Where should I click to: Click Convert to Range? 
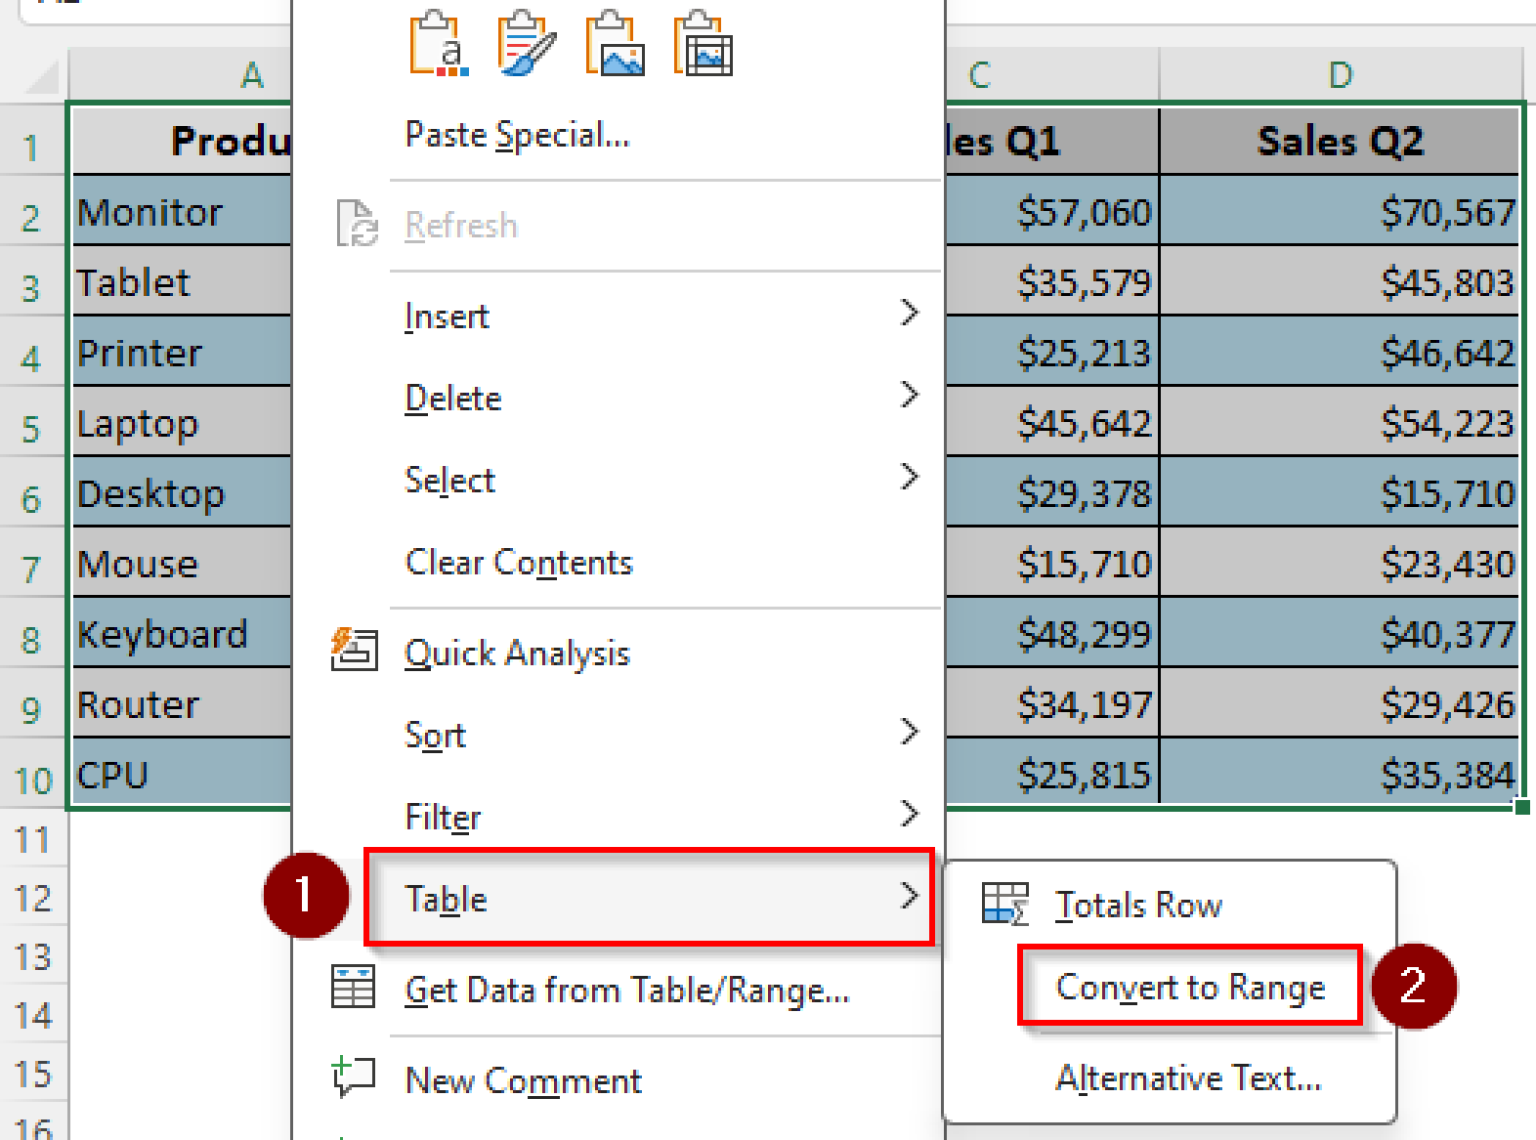[1190, 986]
